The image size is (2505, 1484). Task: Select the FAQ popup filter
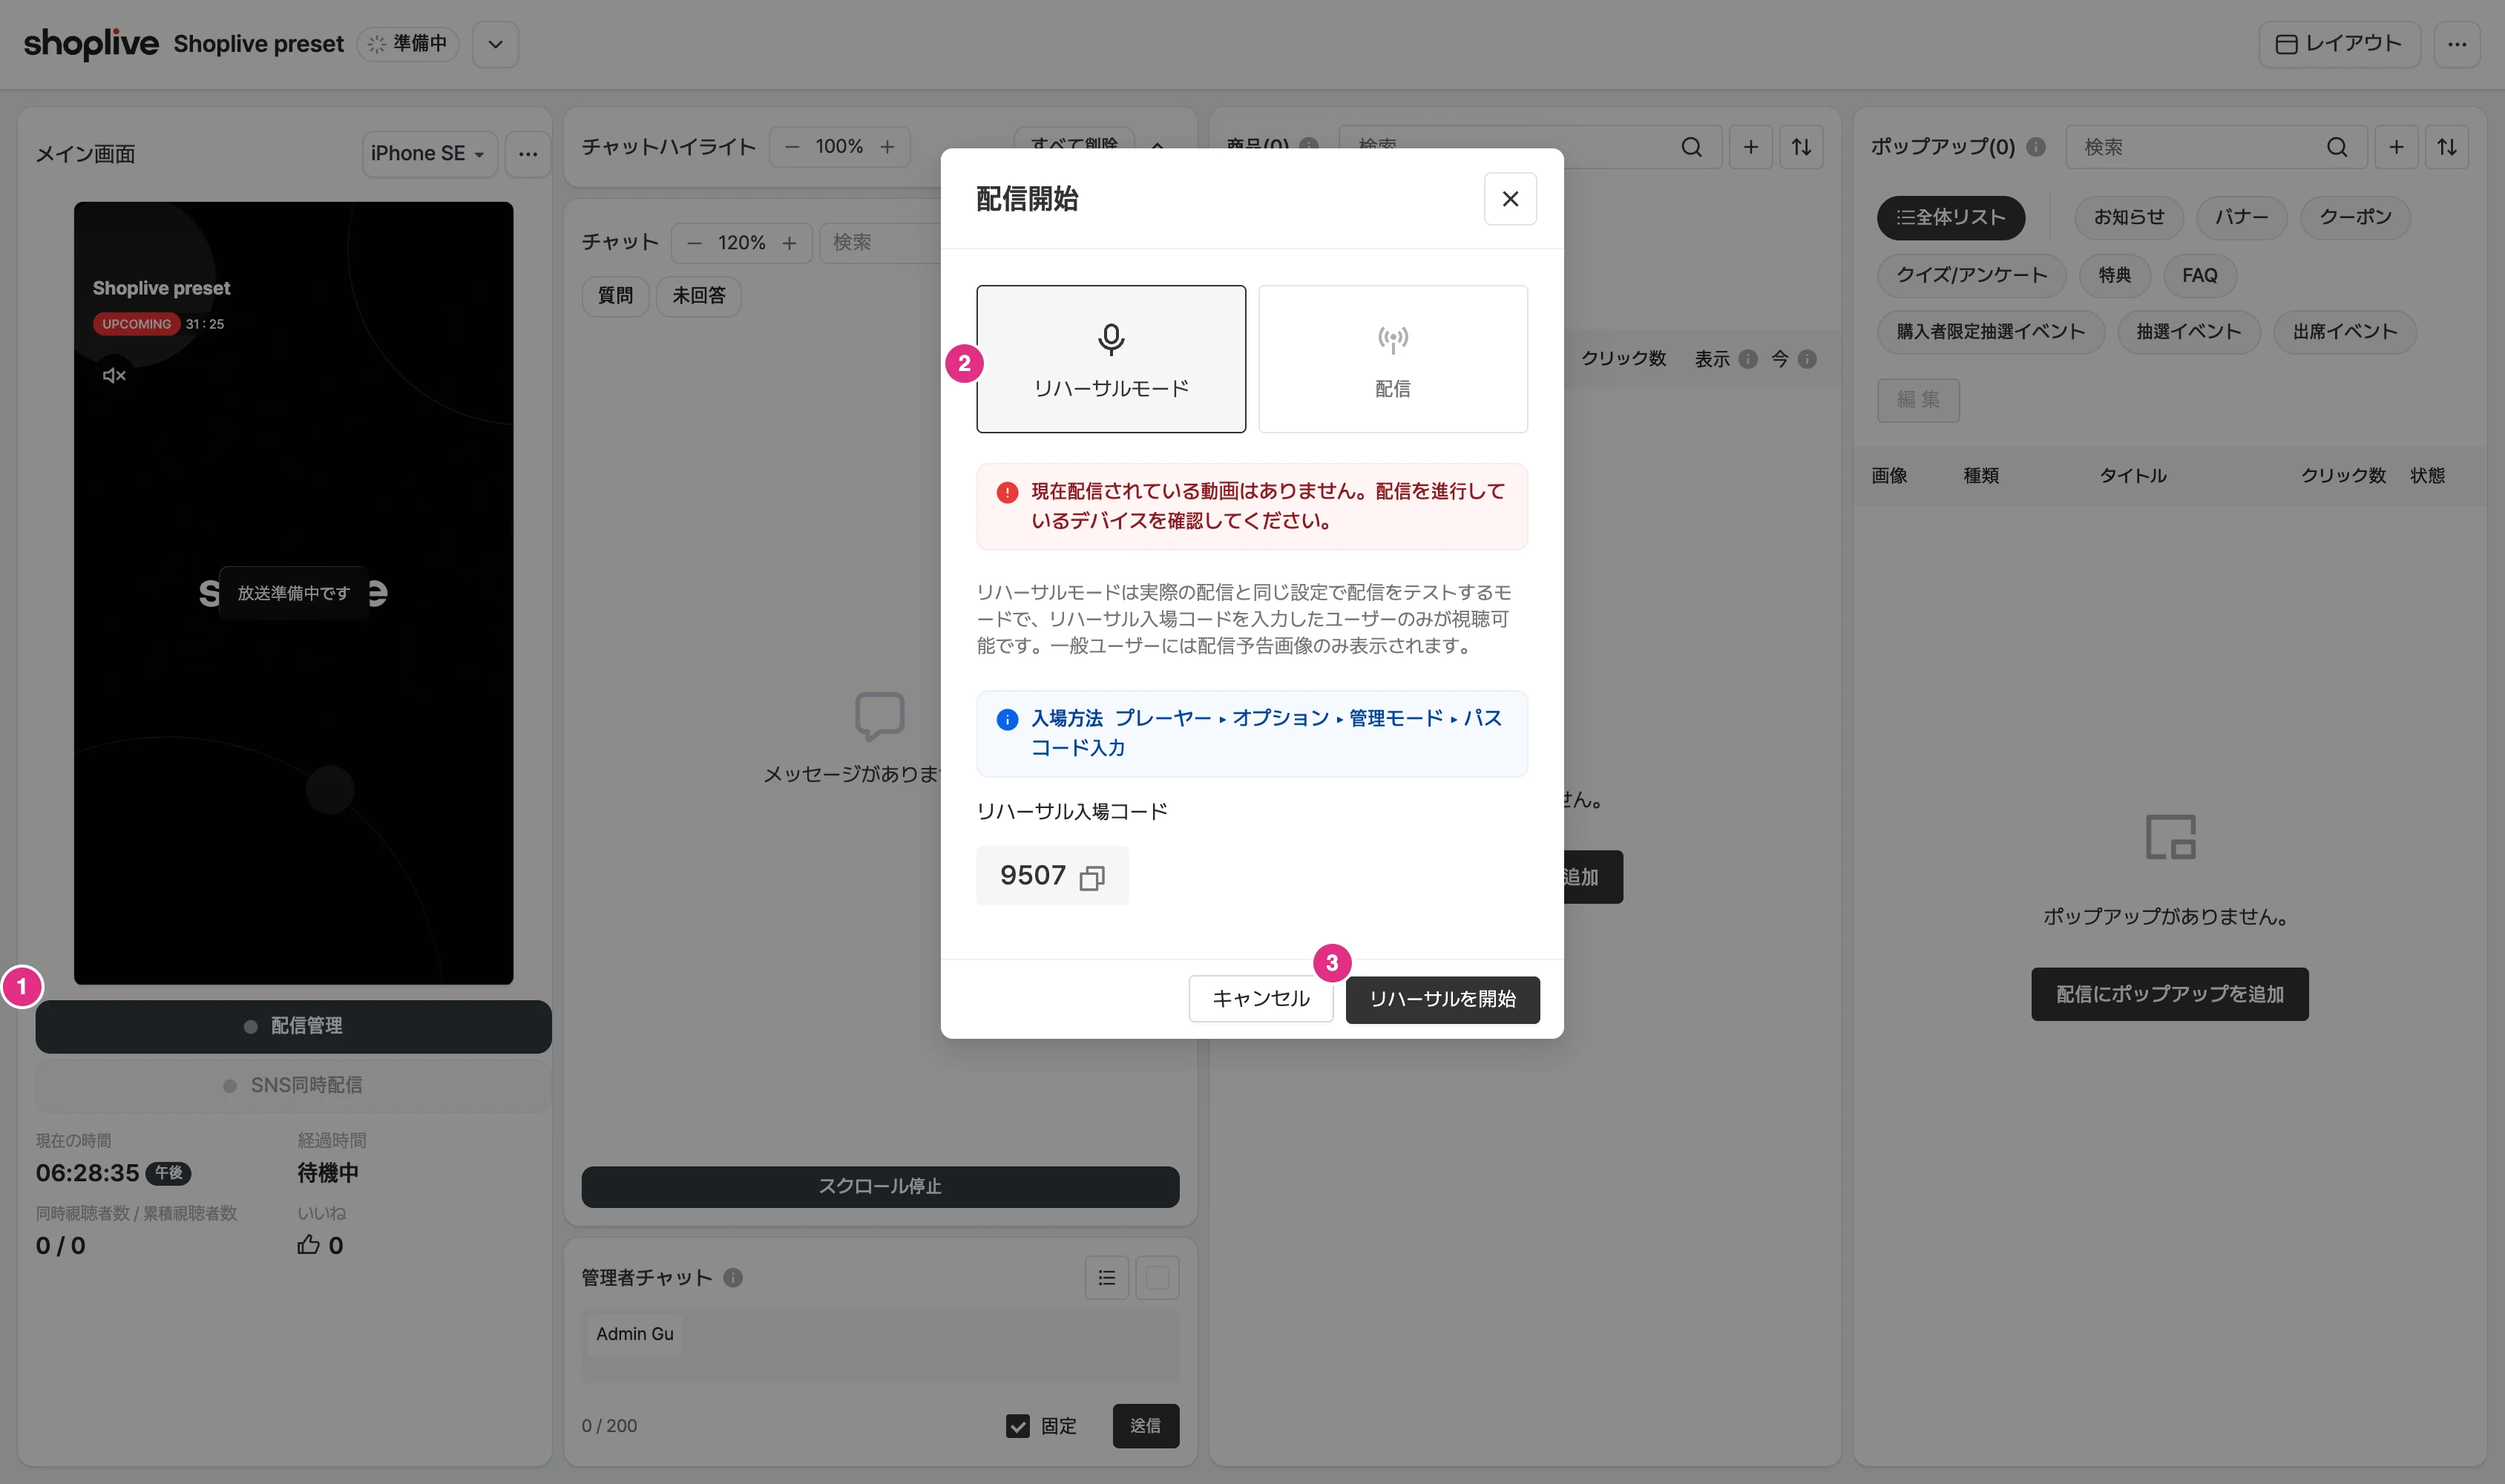click(x=2199, y=275)
